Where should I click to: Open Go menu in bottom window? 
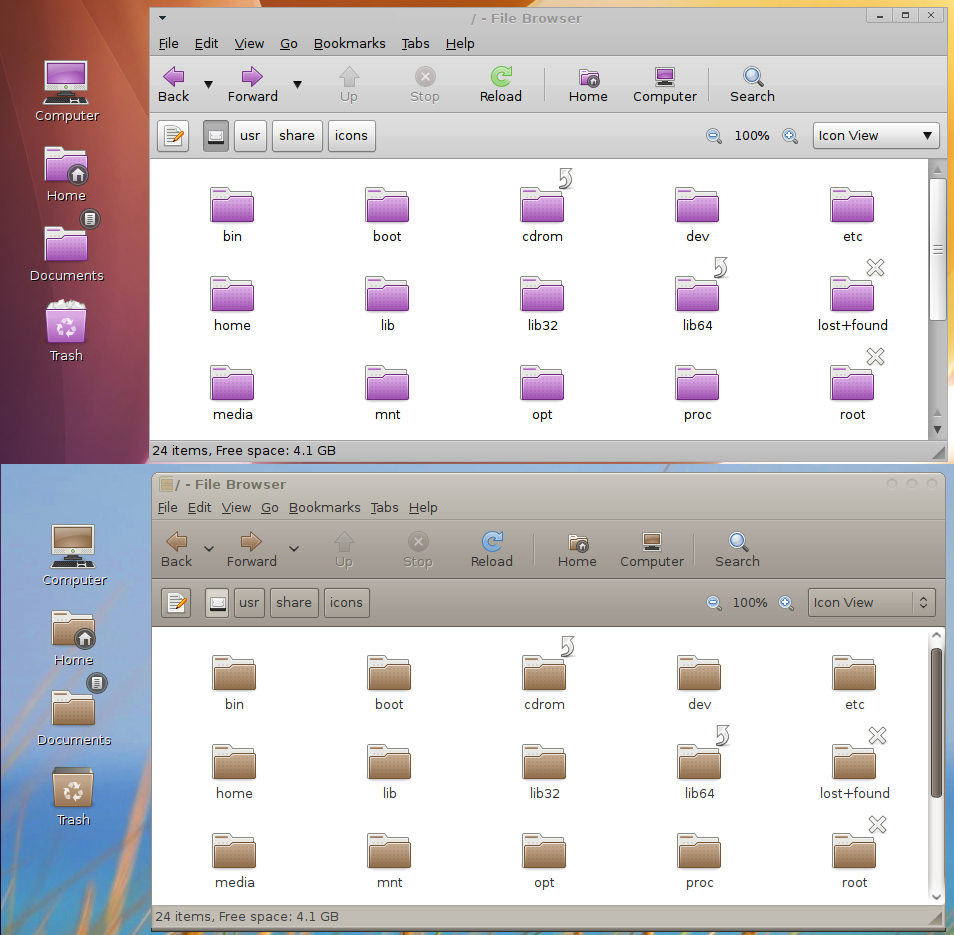(x=270, y=507)
